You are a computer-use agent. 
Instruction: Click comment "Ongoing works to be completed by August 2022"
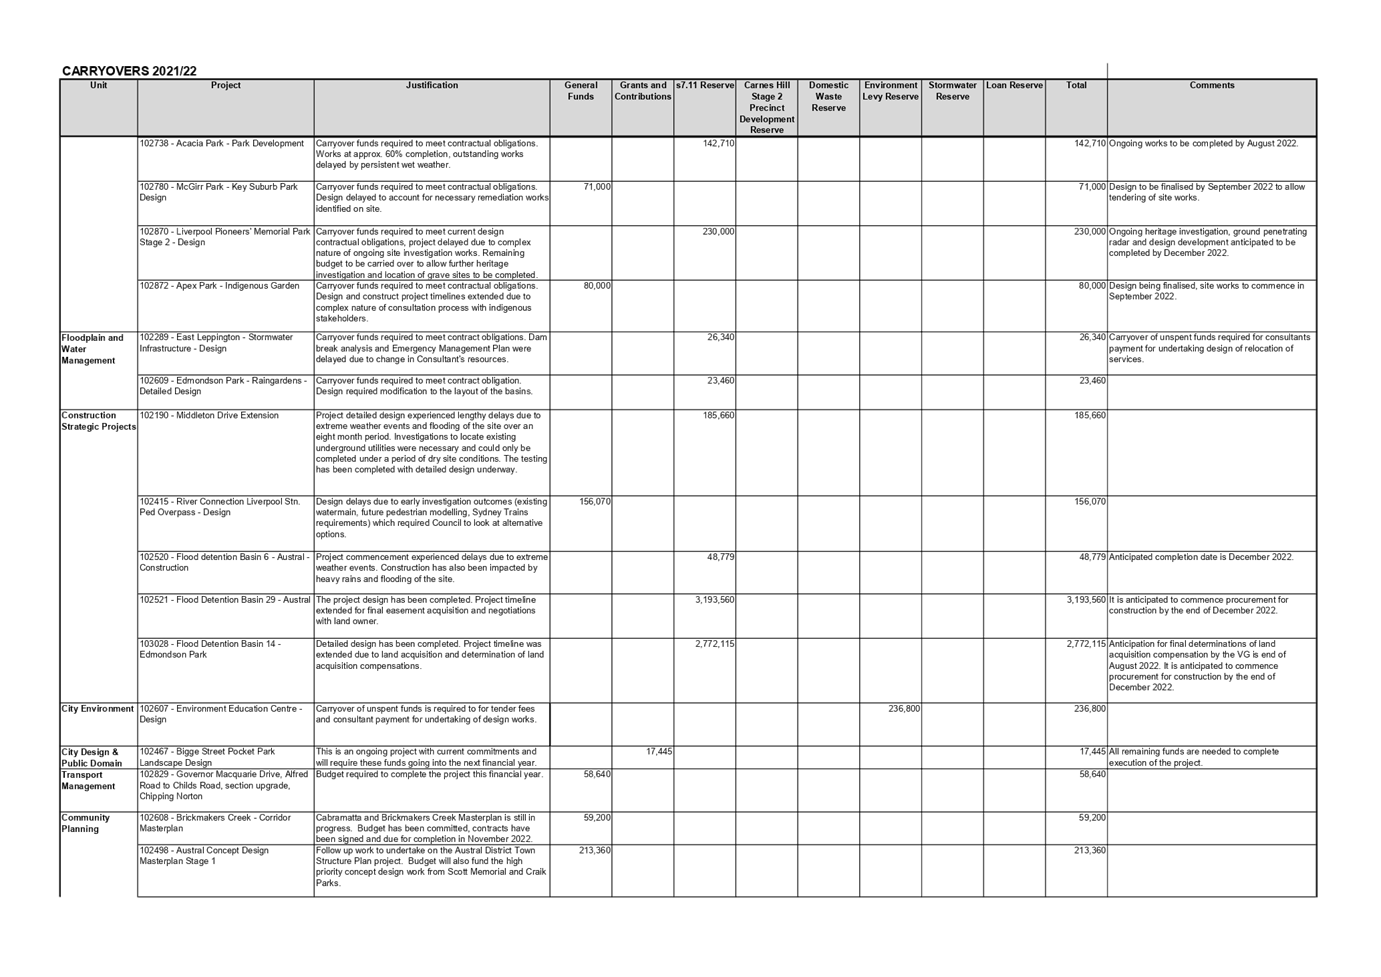(x=1204, y=144)
